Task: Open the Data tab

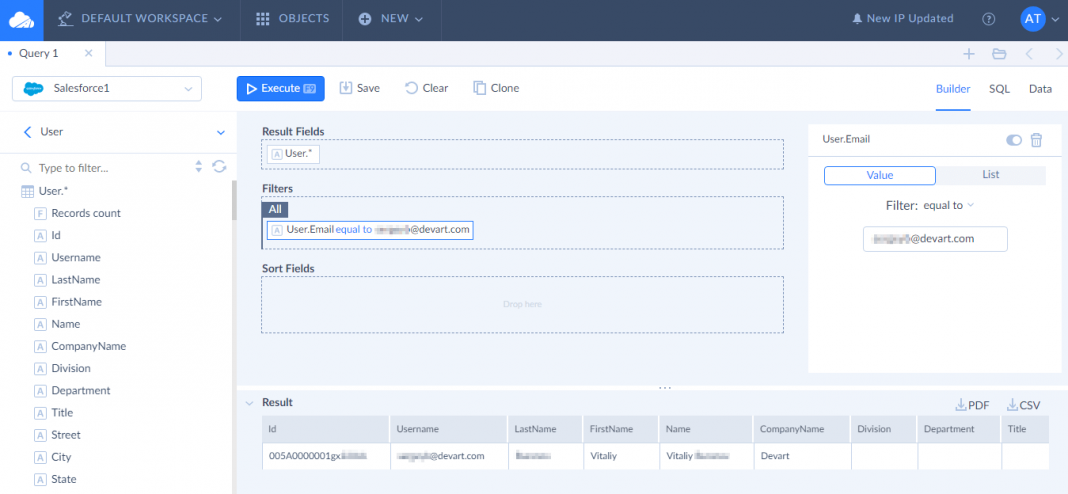Action: (x=1040, y=89)
